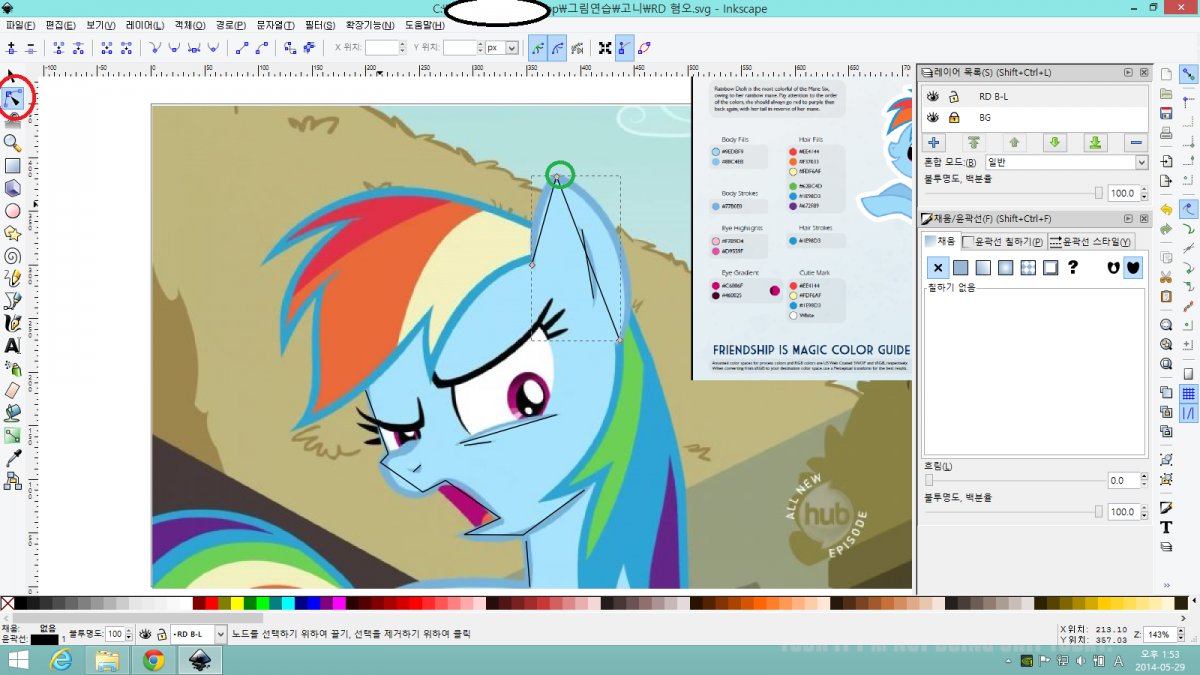
Task: Switch to 윤곽선 스타일 tab
Action: coord(1090,241)
